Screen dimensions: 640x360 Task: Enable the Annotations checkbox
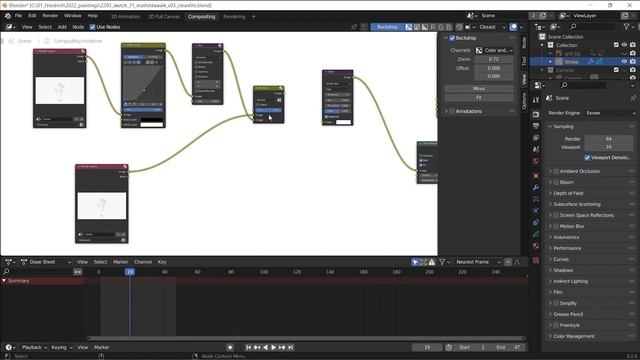[452, 111]
